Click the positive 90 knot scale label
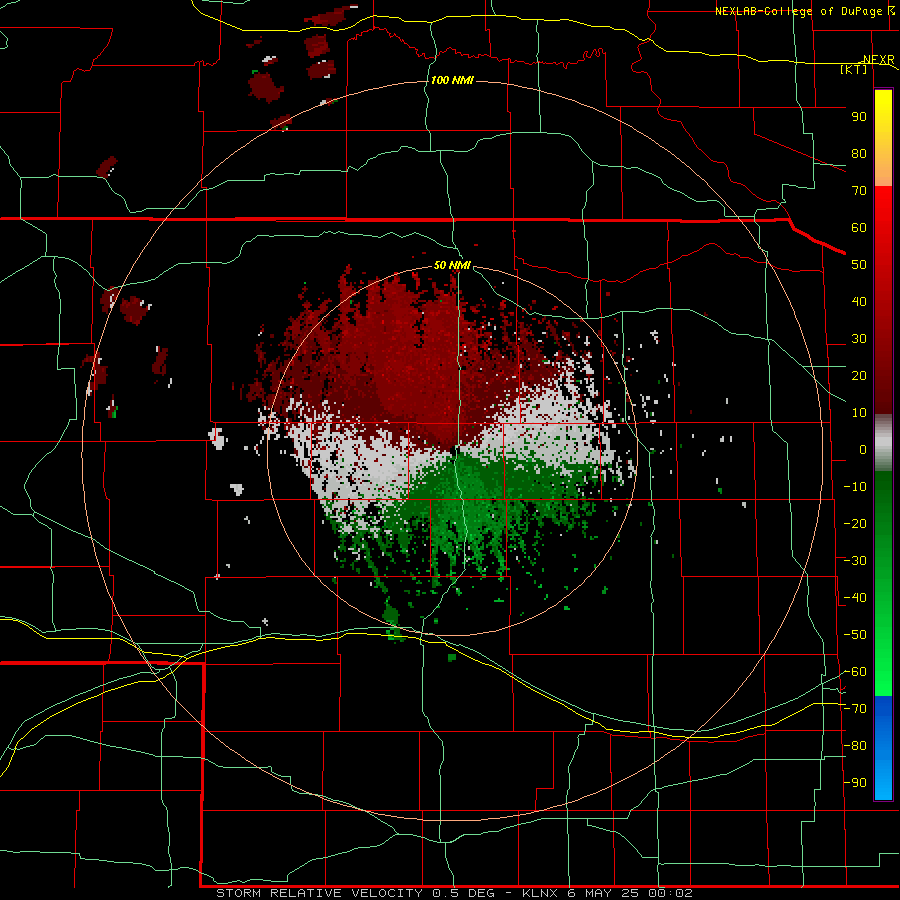Viewport: 900px width, 900px height. [x=859, y=117]
